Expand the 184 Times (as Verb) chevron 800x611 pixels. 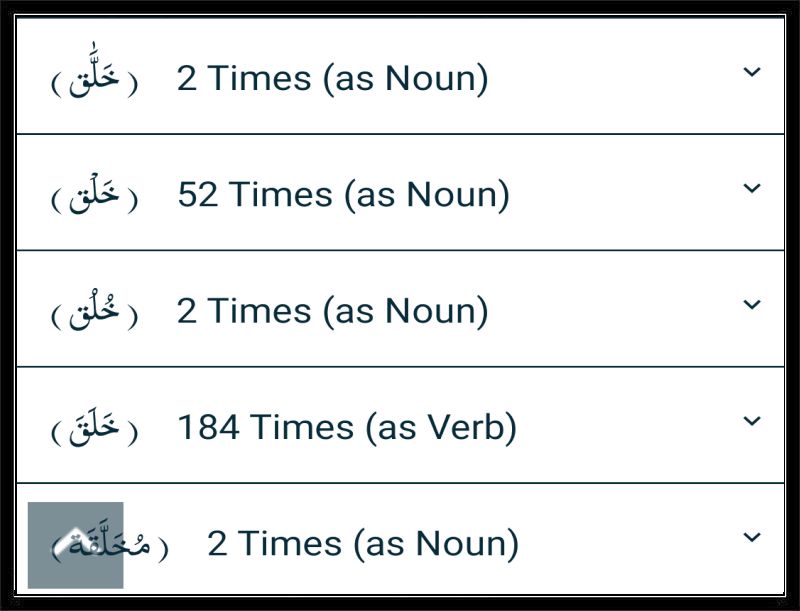point(752,421)
